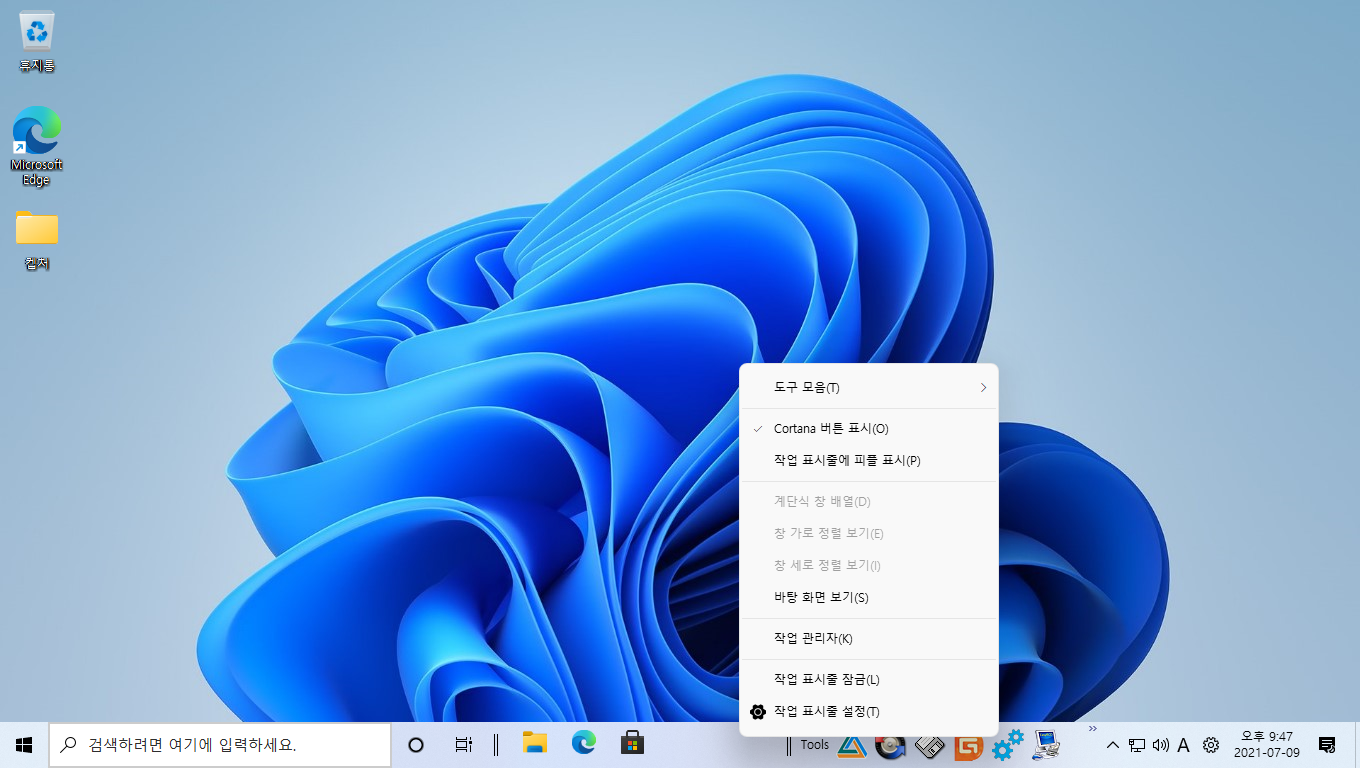This screenshot has width=1360, height=768.
Task: Click the IME settings gear icon
Action: coord(1211,745)
